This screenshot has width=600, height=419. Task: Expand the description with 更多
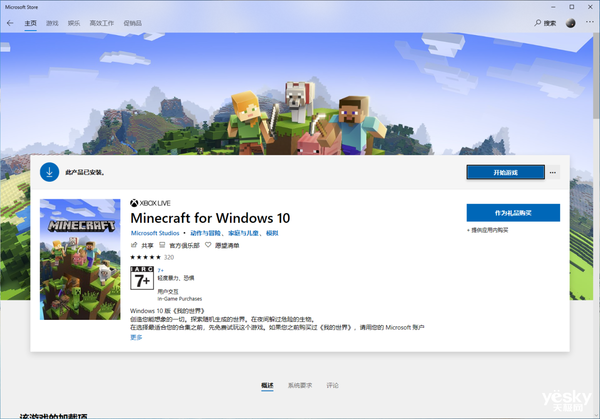click(136, 337)
